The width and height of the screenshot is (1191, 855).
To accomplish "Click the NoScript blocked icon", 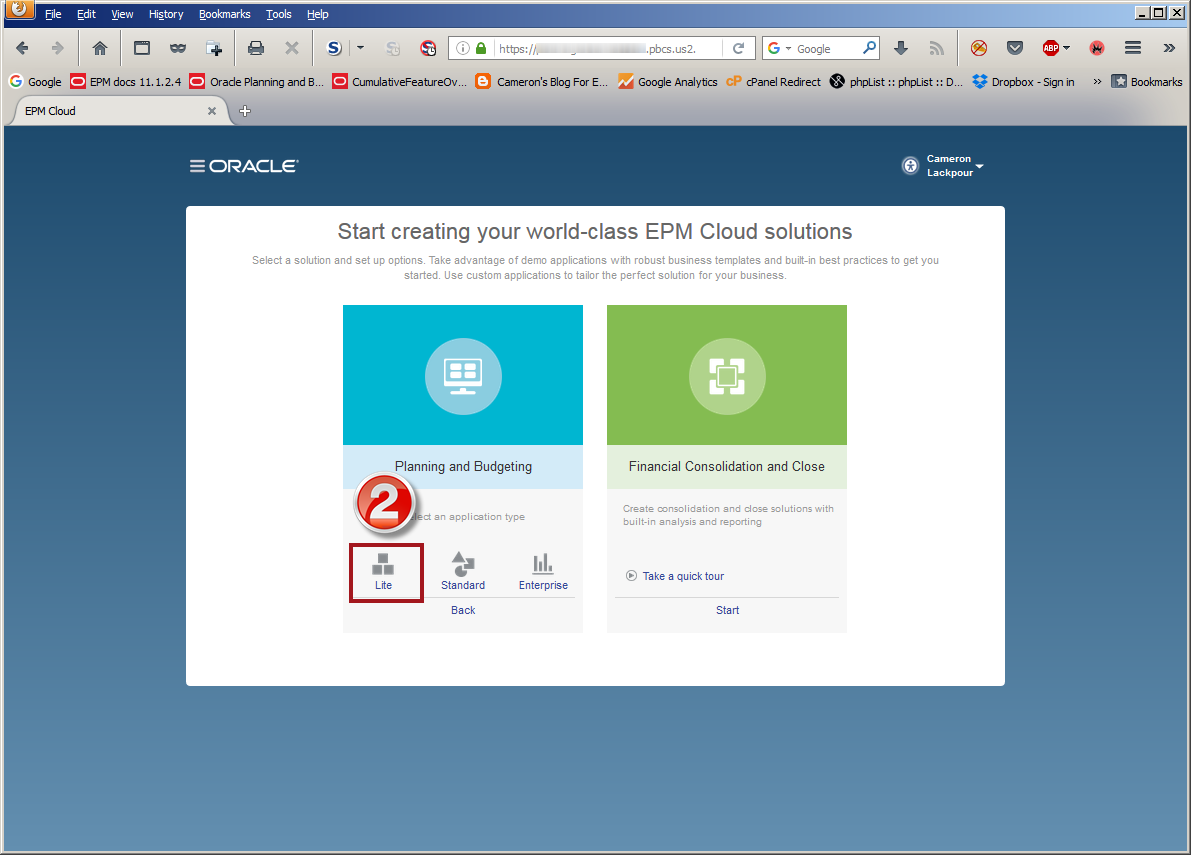I will [979, 48].
